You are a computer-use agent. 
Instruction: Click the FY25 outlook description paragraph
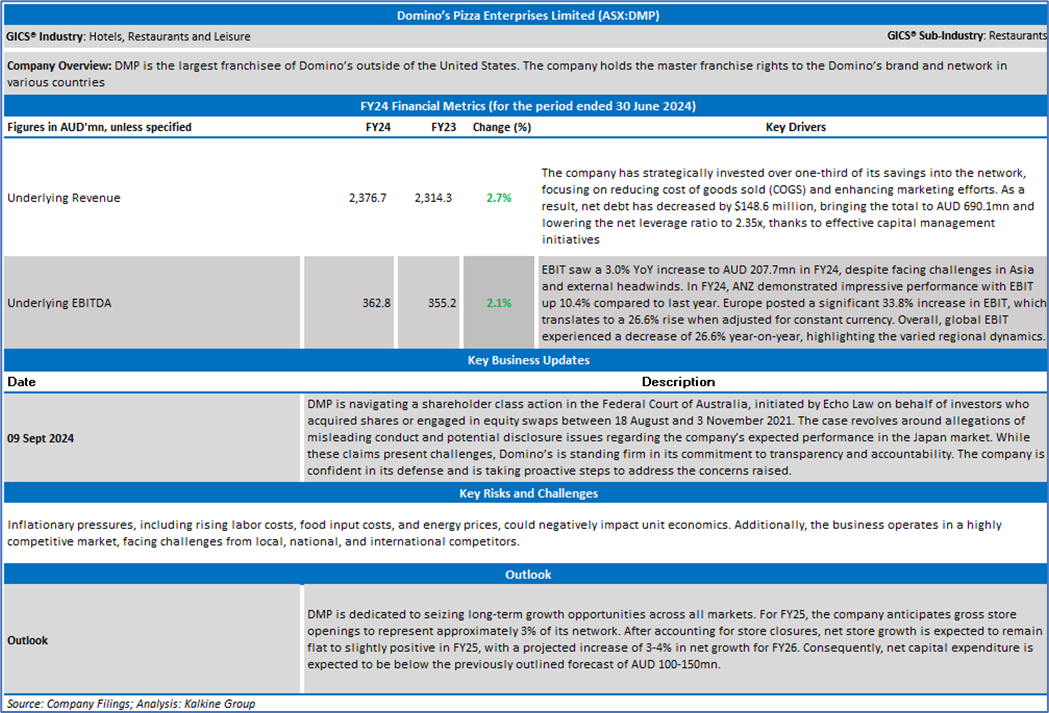coord(675,639)
